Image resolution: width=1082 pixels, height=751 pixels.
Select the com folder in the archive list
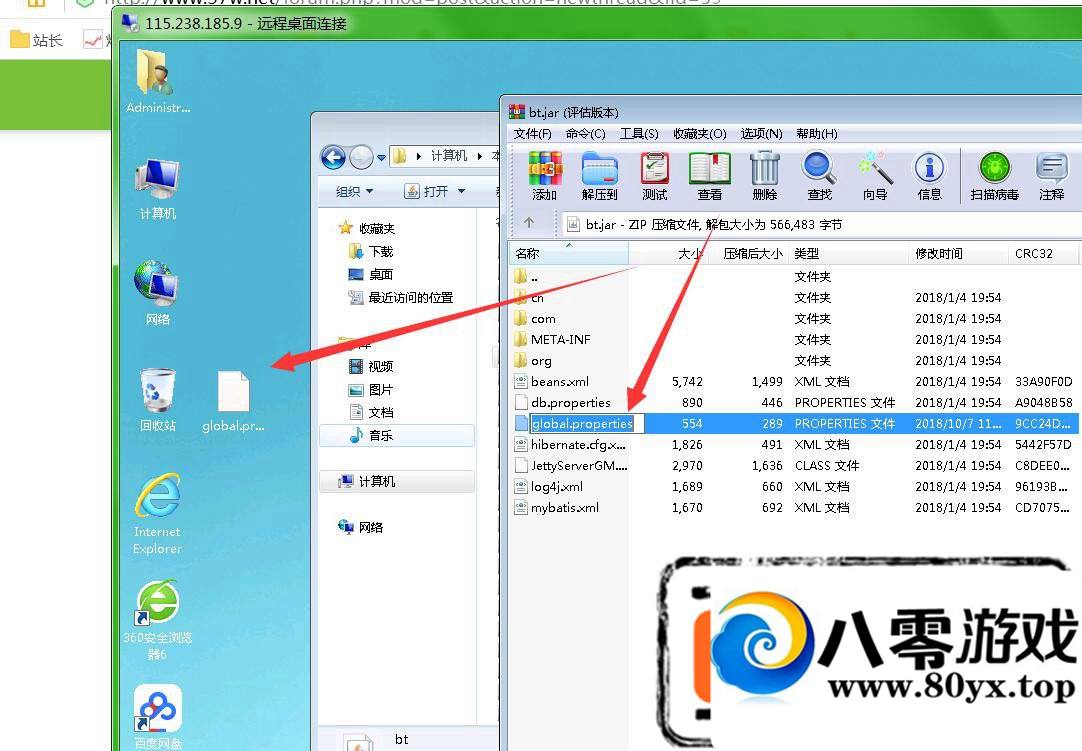click(x=794, y=319)
